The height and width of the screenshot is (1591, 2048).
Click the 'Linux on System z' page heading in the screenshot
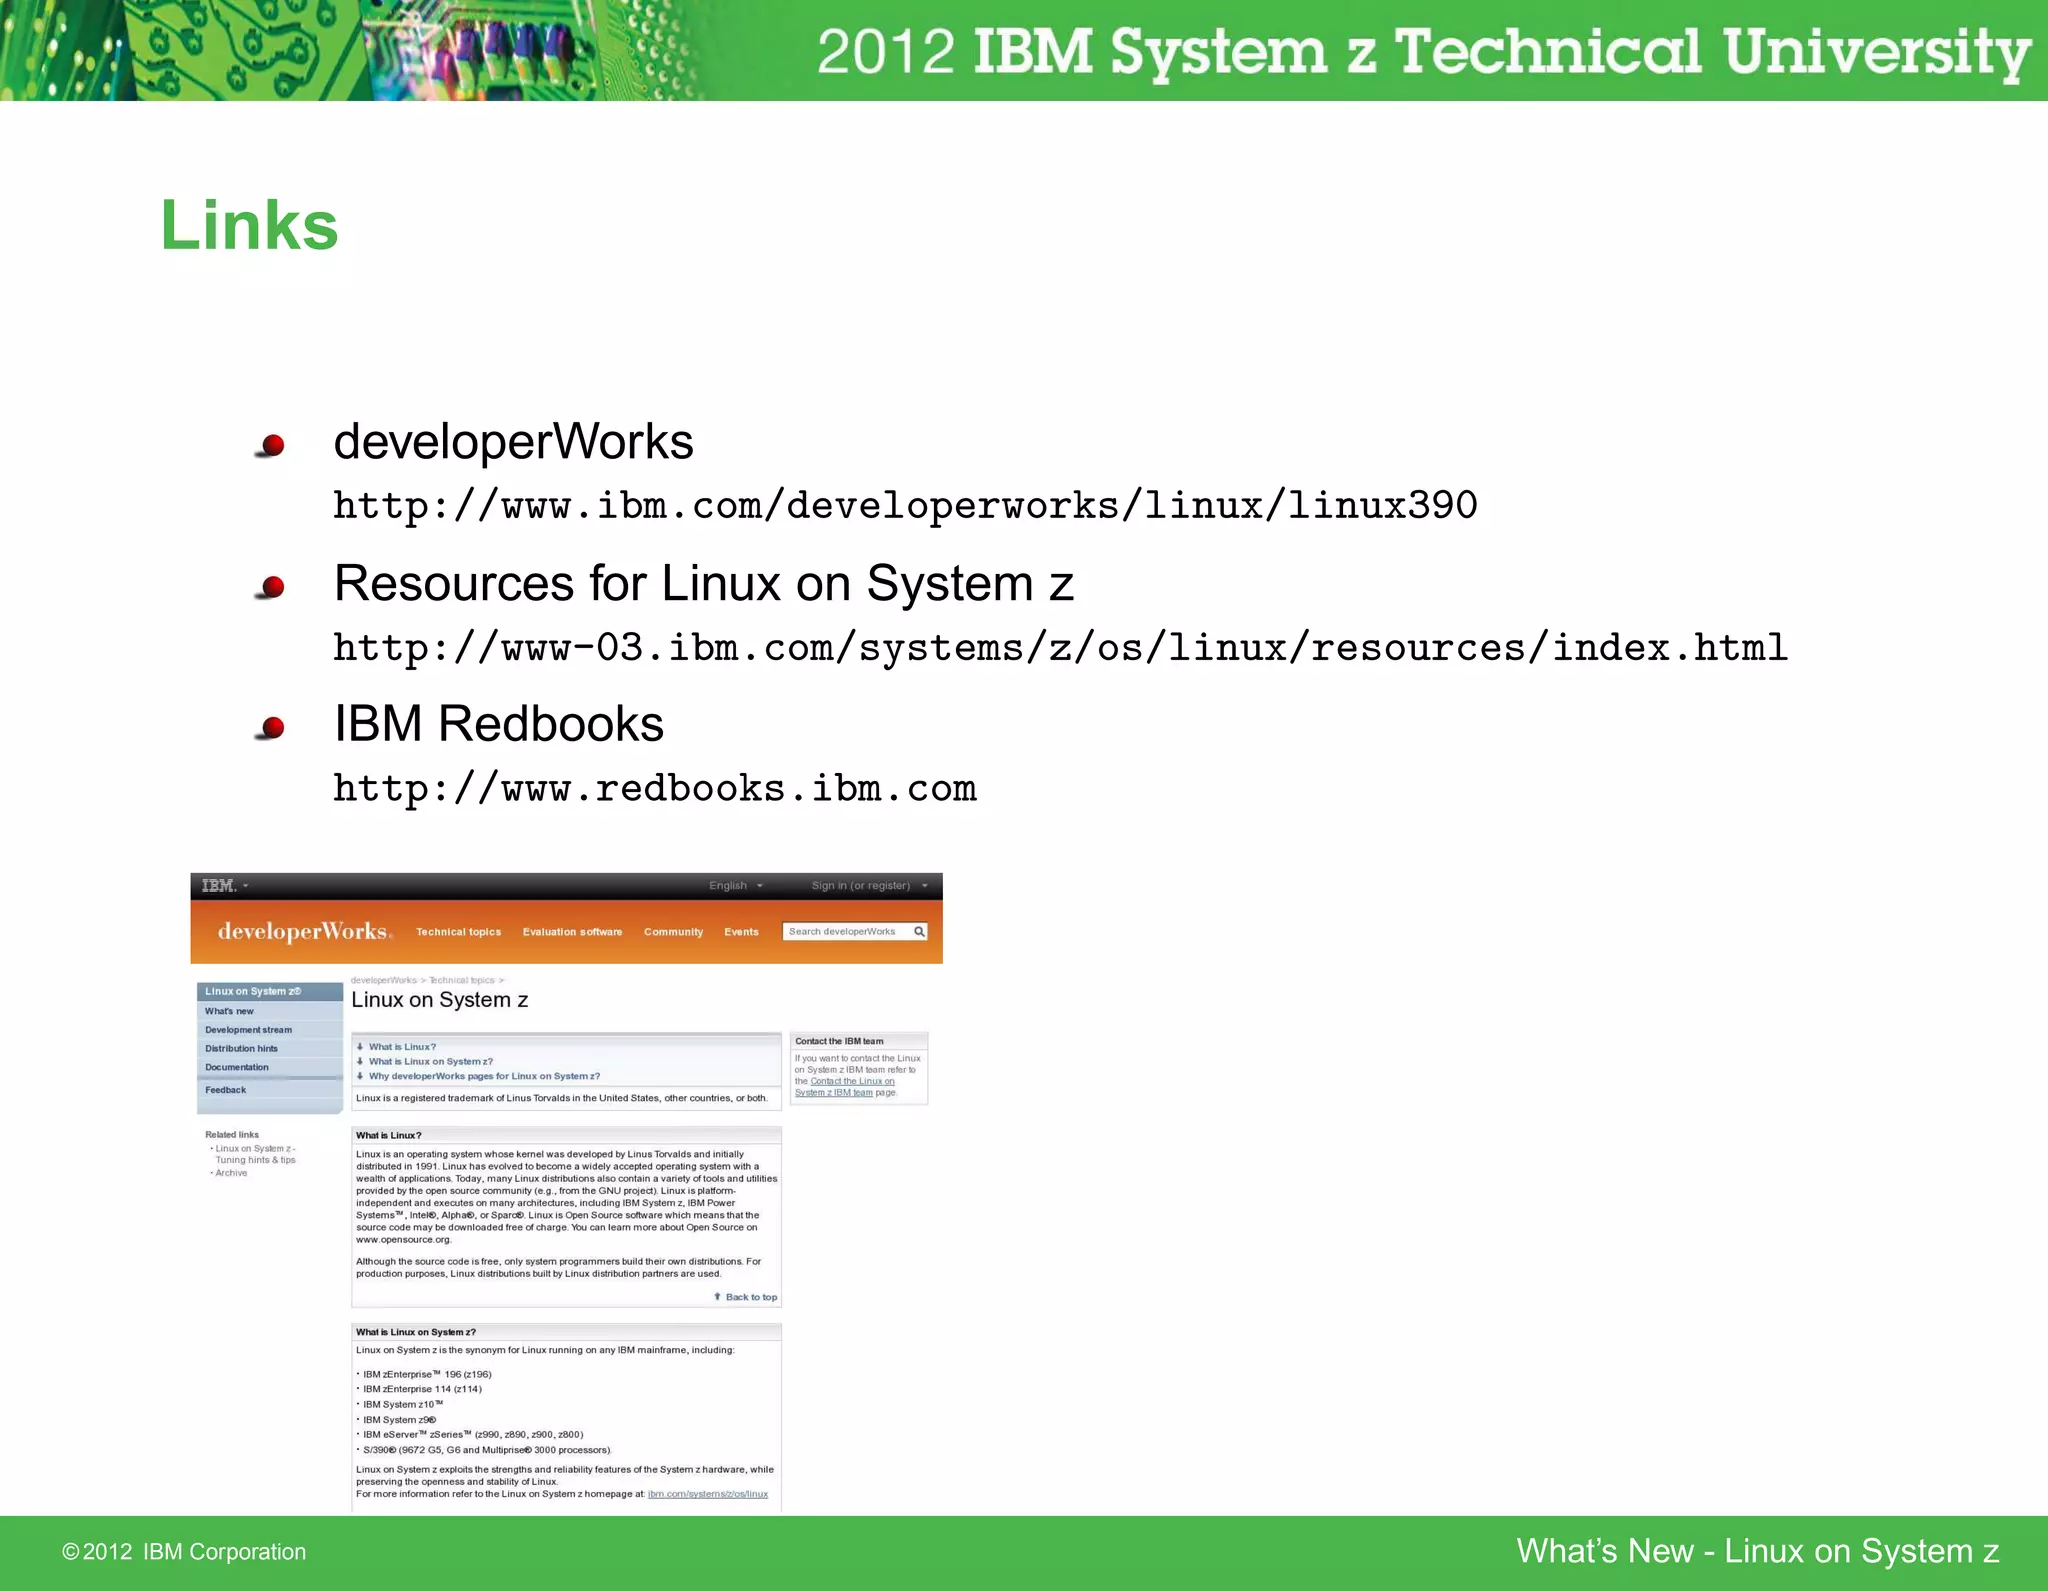click(x=440, y=1000)
